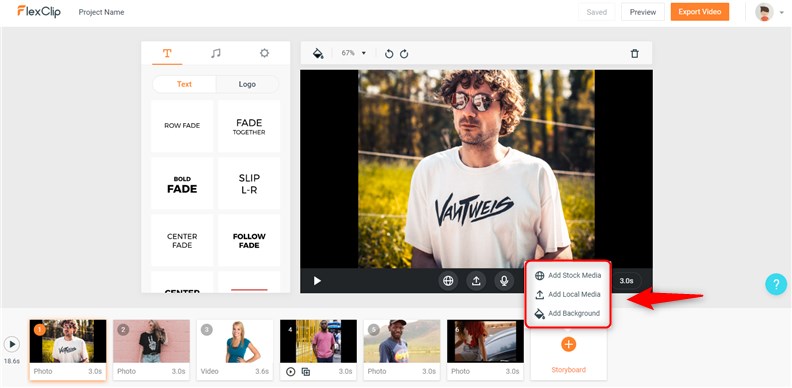Choose the FOLLOW FADE text style

[x=249, y=240]
